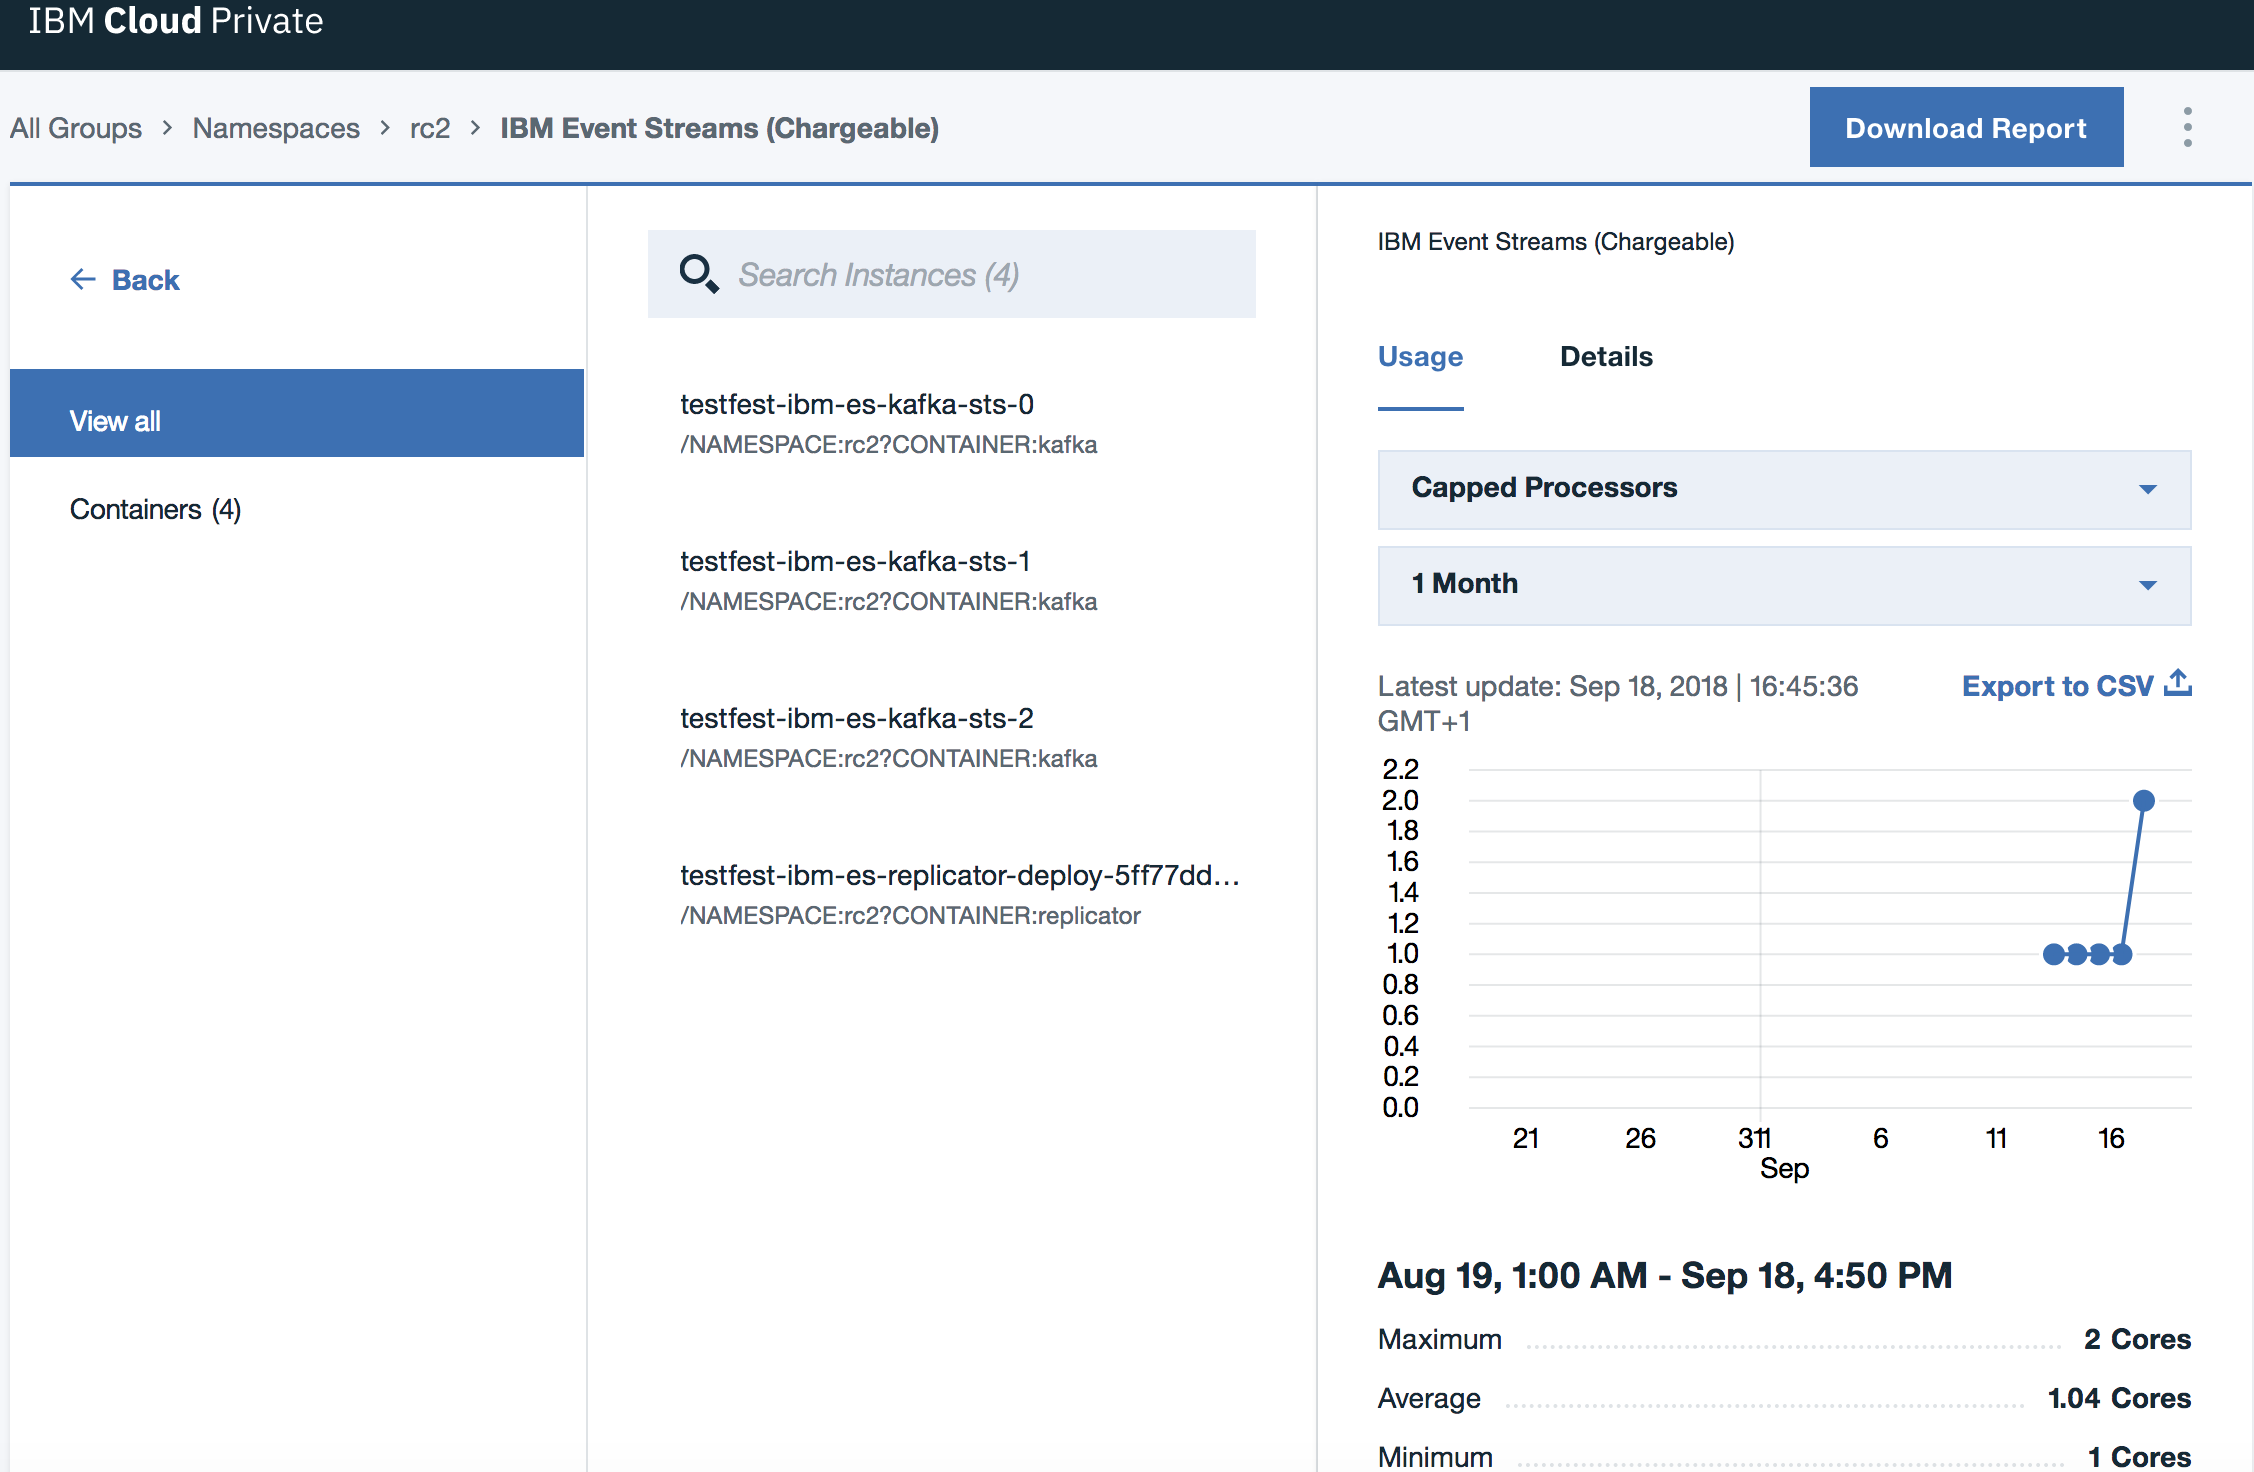The height and width of the screenshot is (1472, 2254).
Task: Click the search magnifier icon
Action: [698, 274]
